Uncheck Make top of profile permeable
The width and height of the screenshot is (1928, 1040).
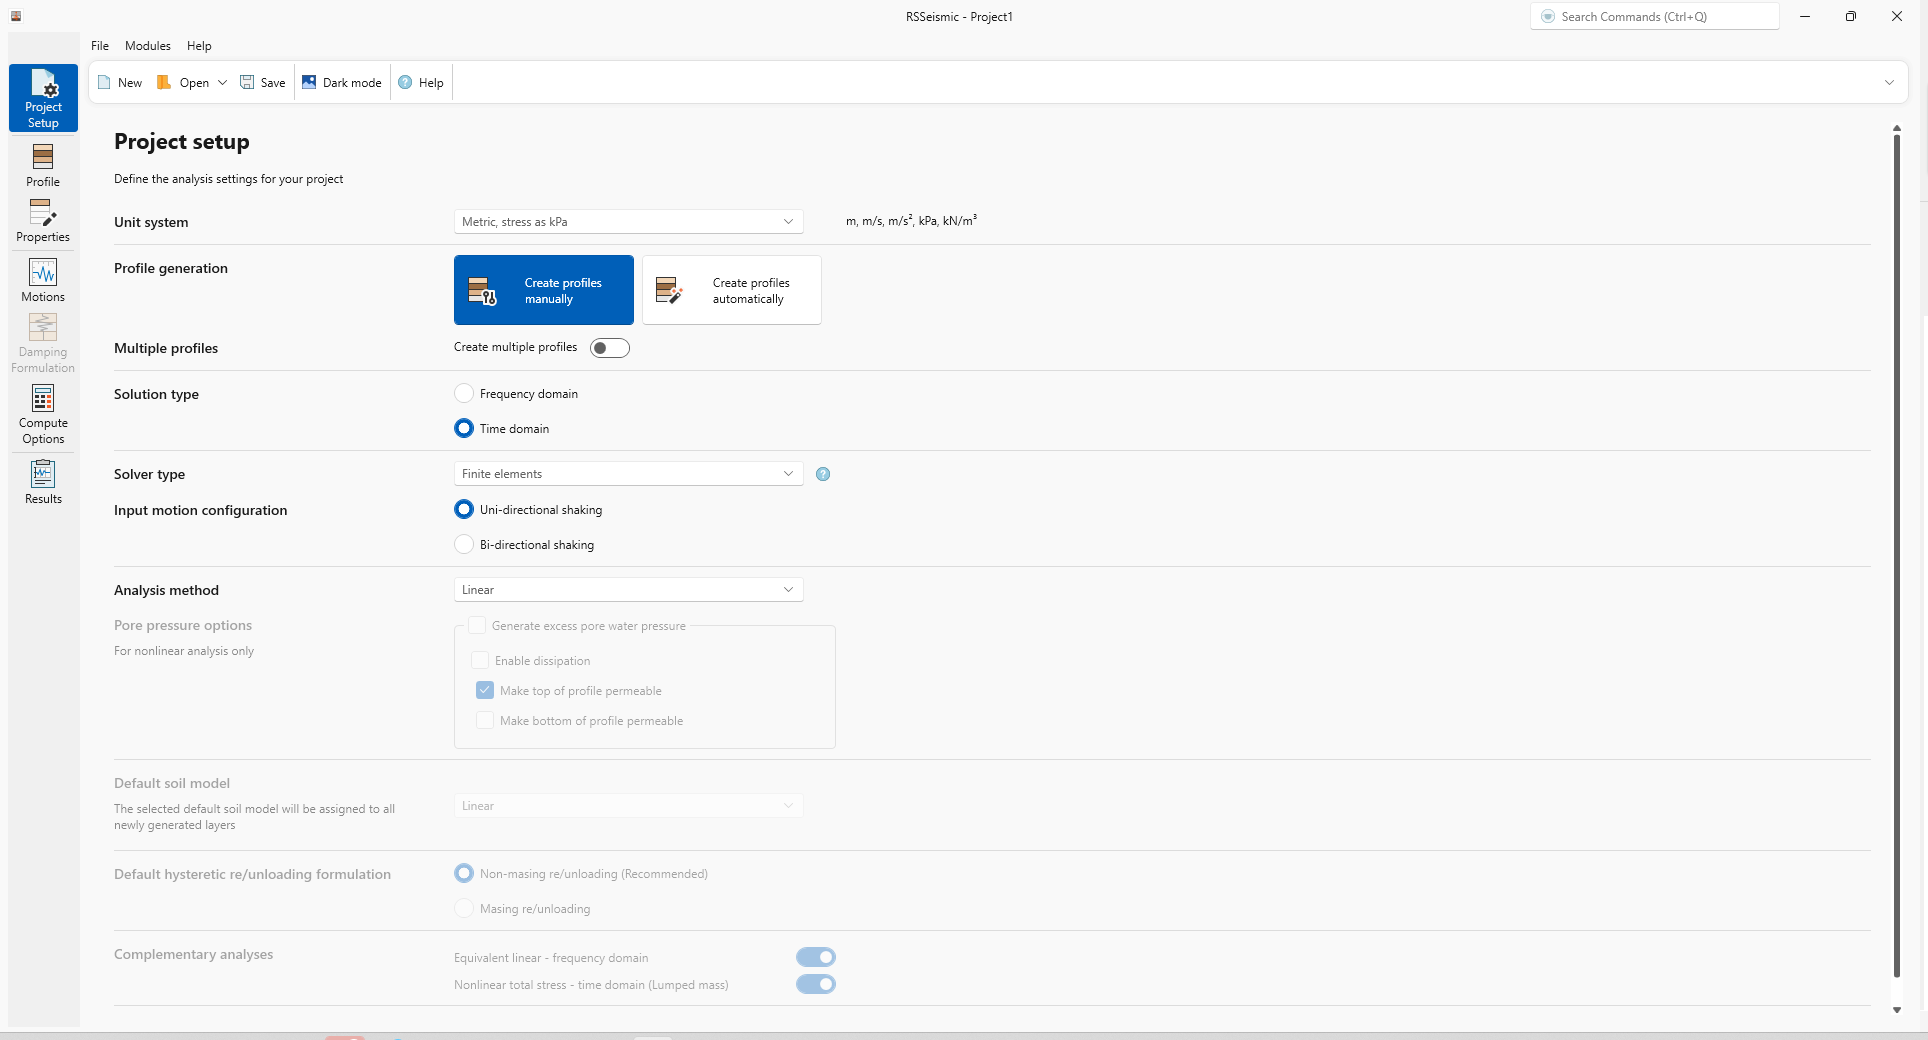(x=485, y=690)
